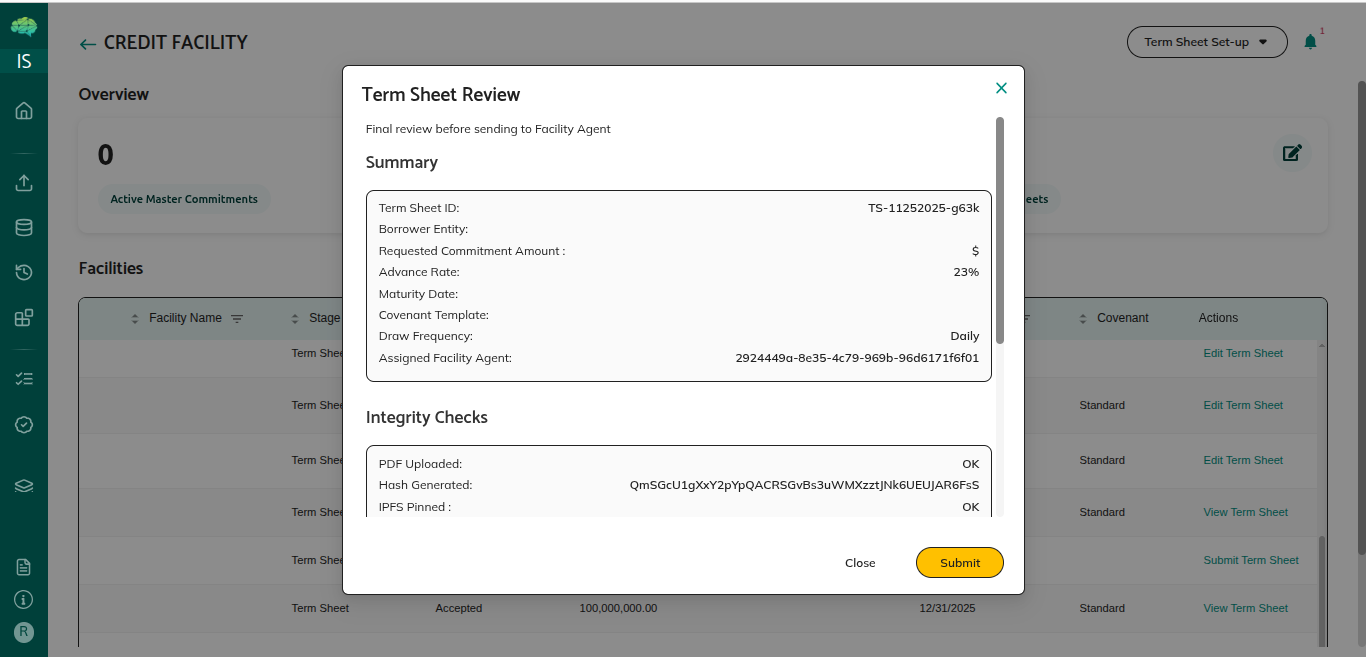Open the Facility Name column filter
This screenshot has width=1366, height=657.
coord(237,319)
